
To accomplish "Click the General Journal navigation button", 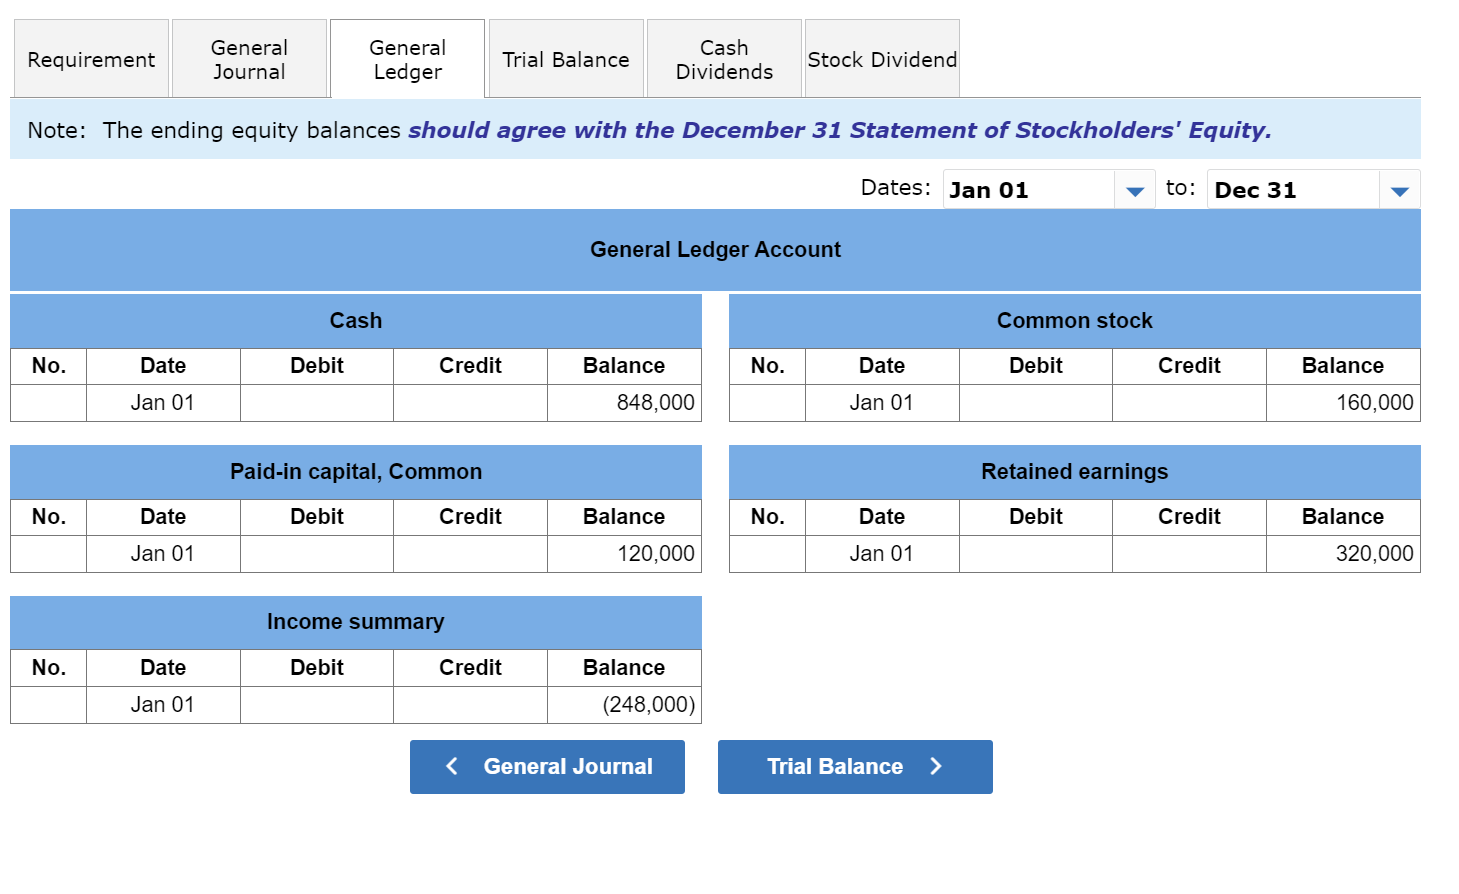I will tap(547, 767).
